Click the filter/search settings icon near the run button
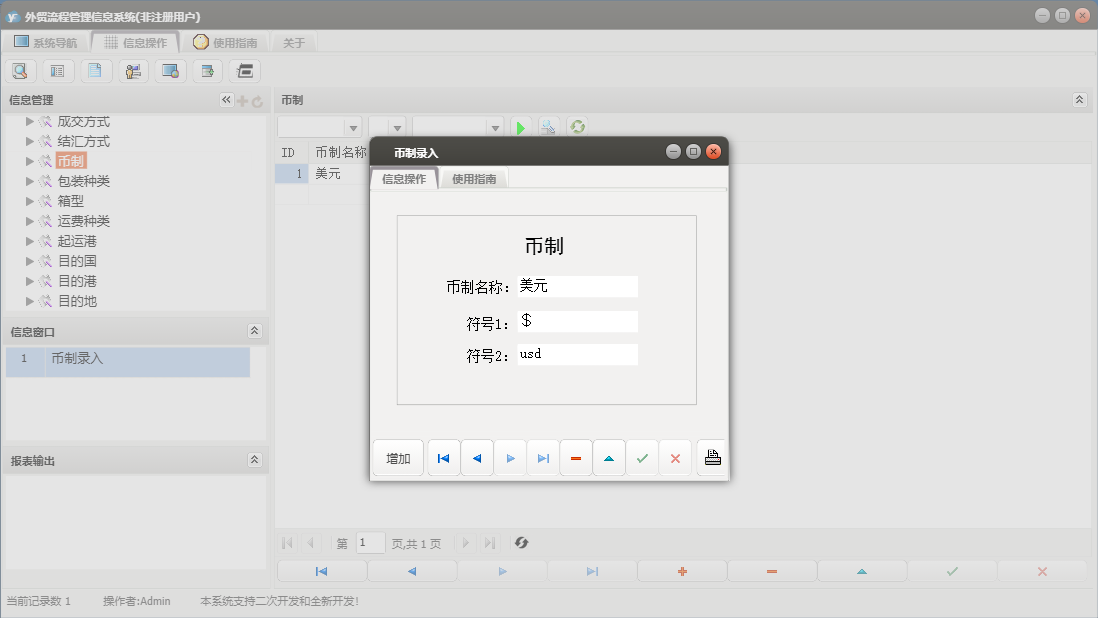This screenshot has height=618, width=1098. (549, 127)
